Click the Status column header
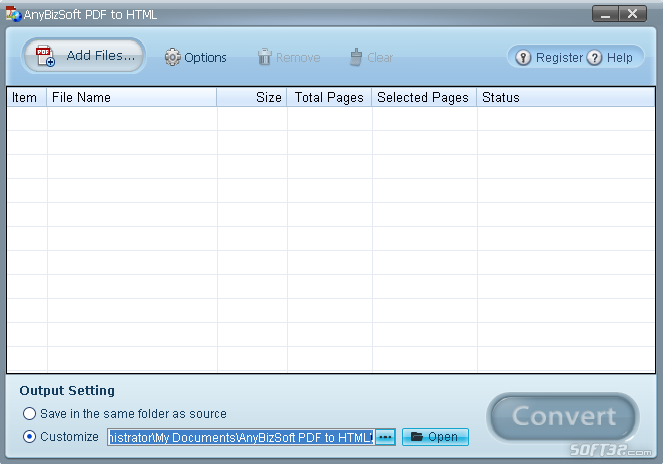 click(x=566, y=98)
